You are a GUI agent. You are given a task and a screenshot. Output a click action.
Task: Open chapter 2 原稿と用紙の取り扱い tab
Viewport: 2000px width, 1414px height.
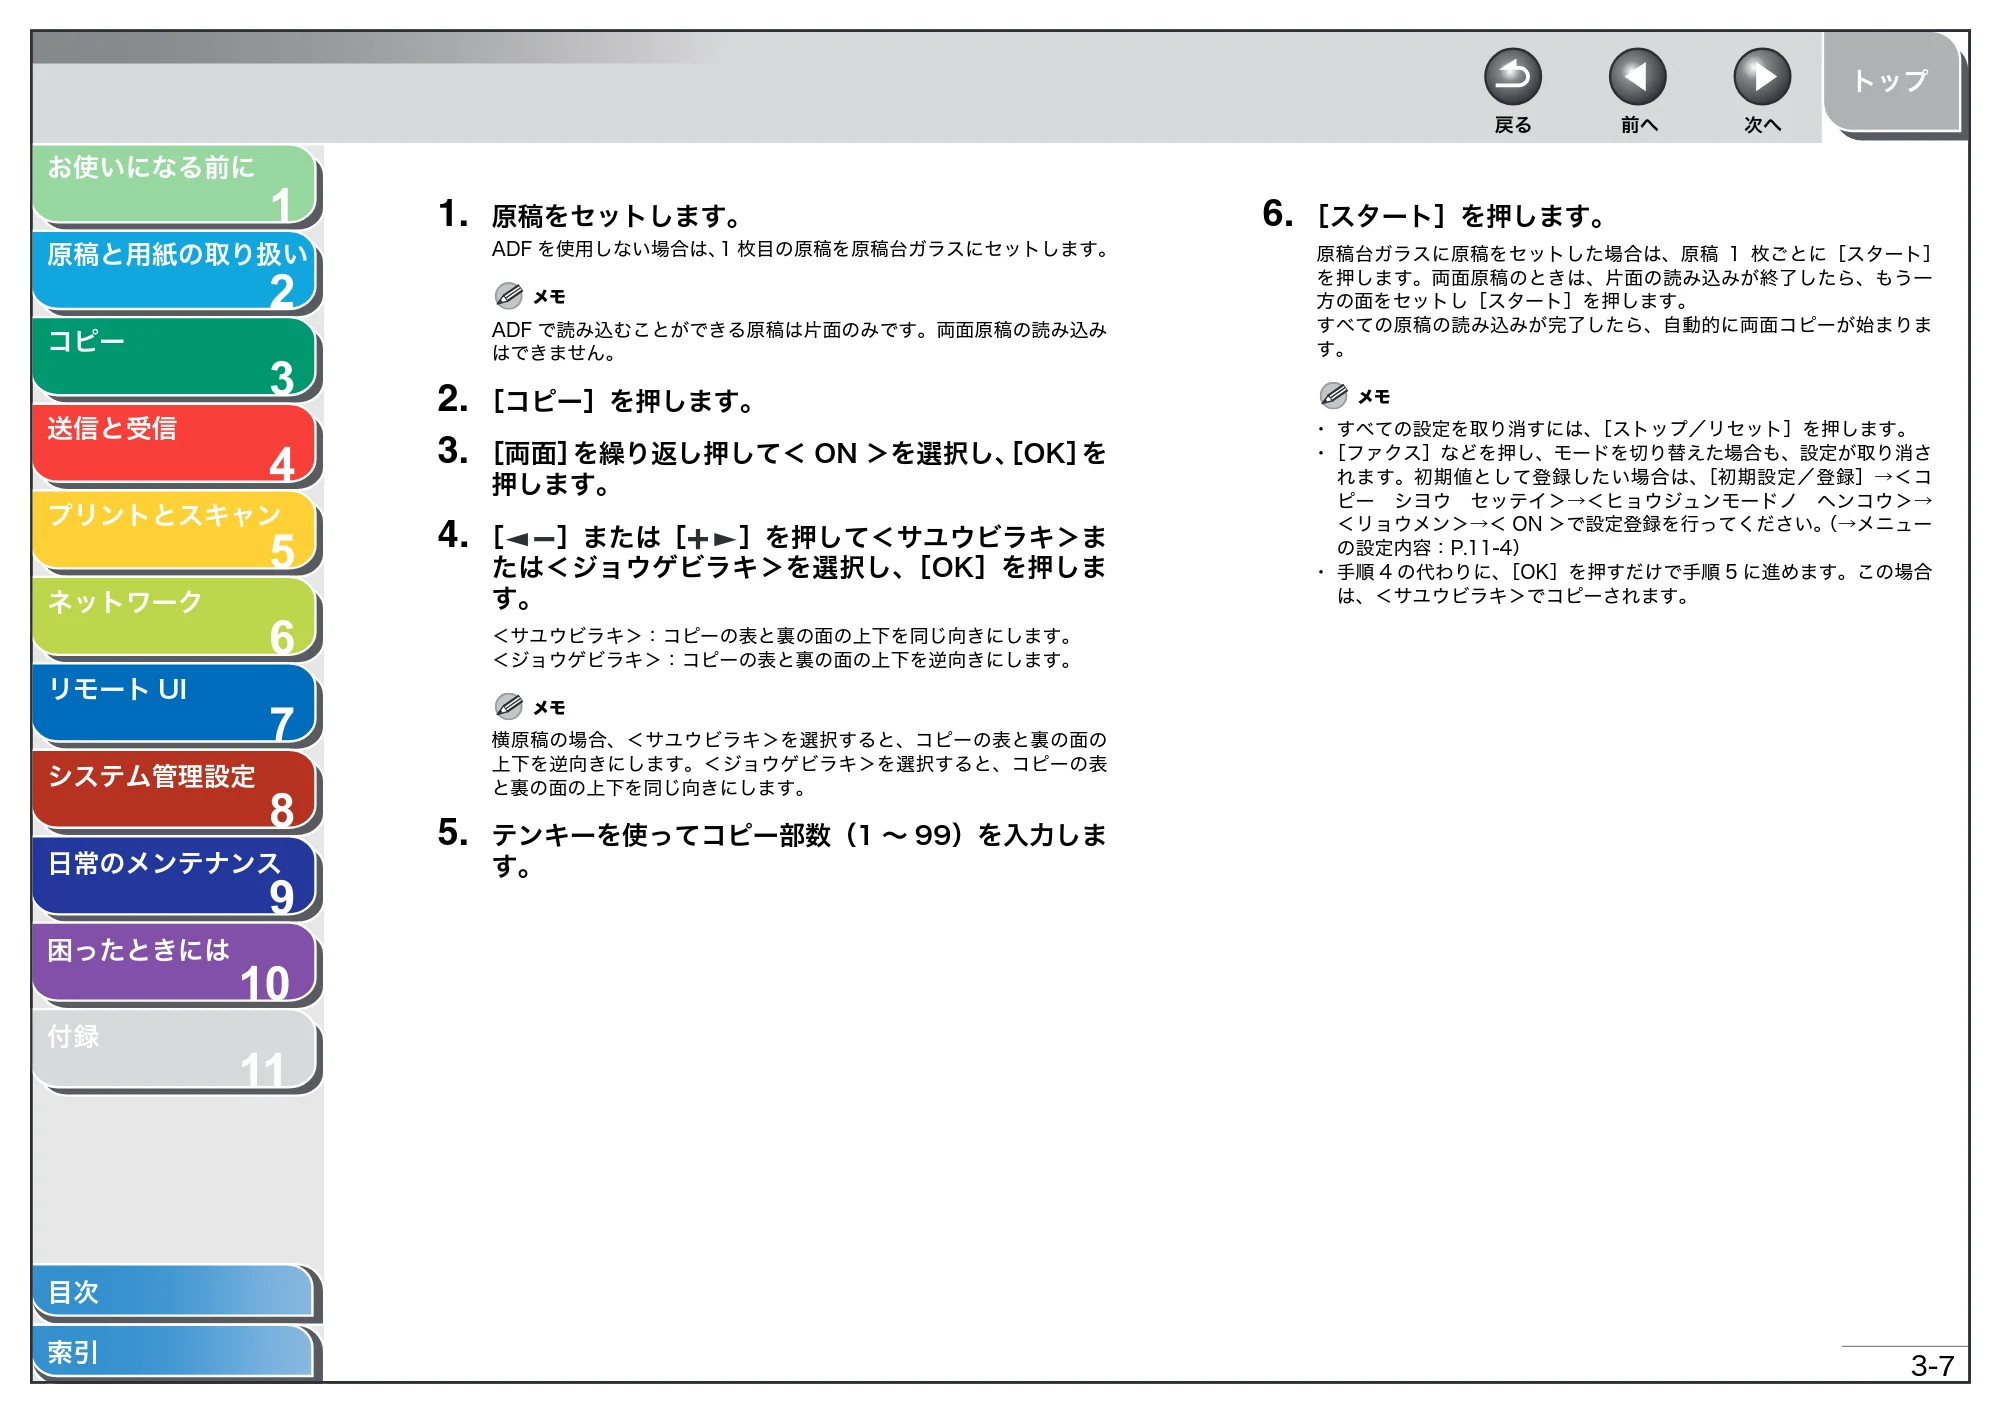pyautogui.click(x=175, y=271)
